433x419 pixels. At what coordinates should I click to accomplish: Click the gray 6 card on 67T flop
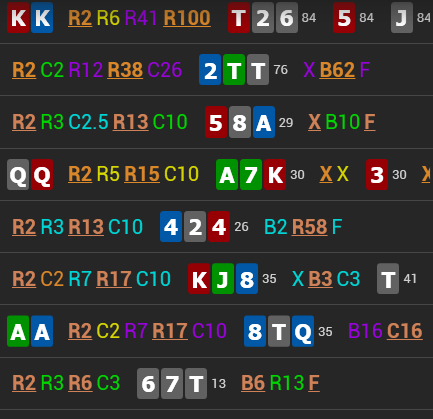coord(148,383)
